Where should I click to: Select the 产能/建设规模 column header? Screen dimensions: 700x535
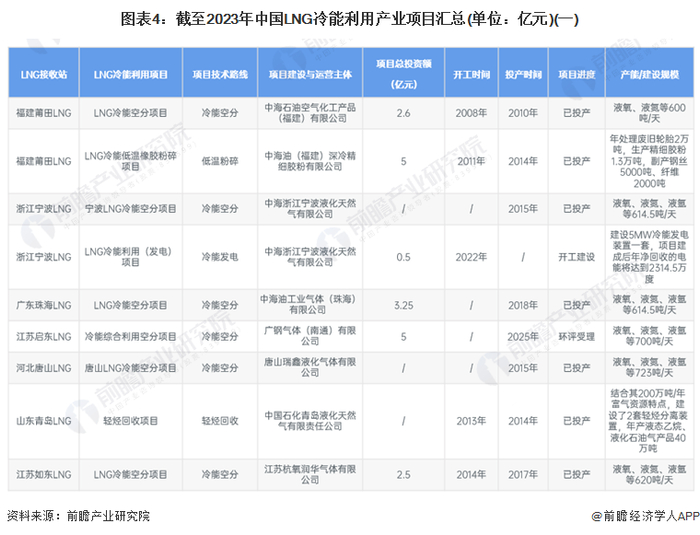[x=650, y=74]
